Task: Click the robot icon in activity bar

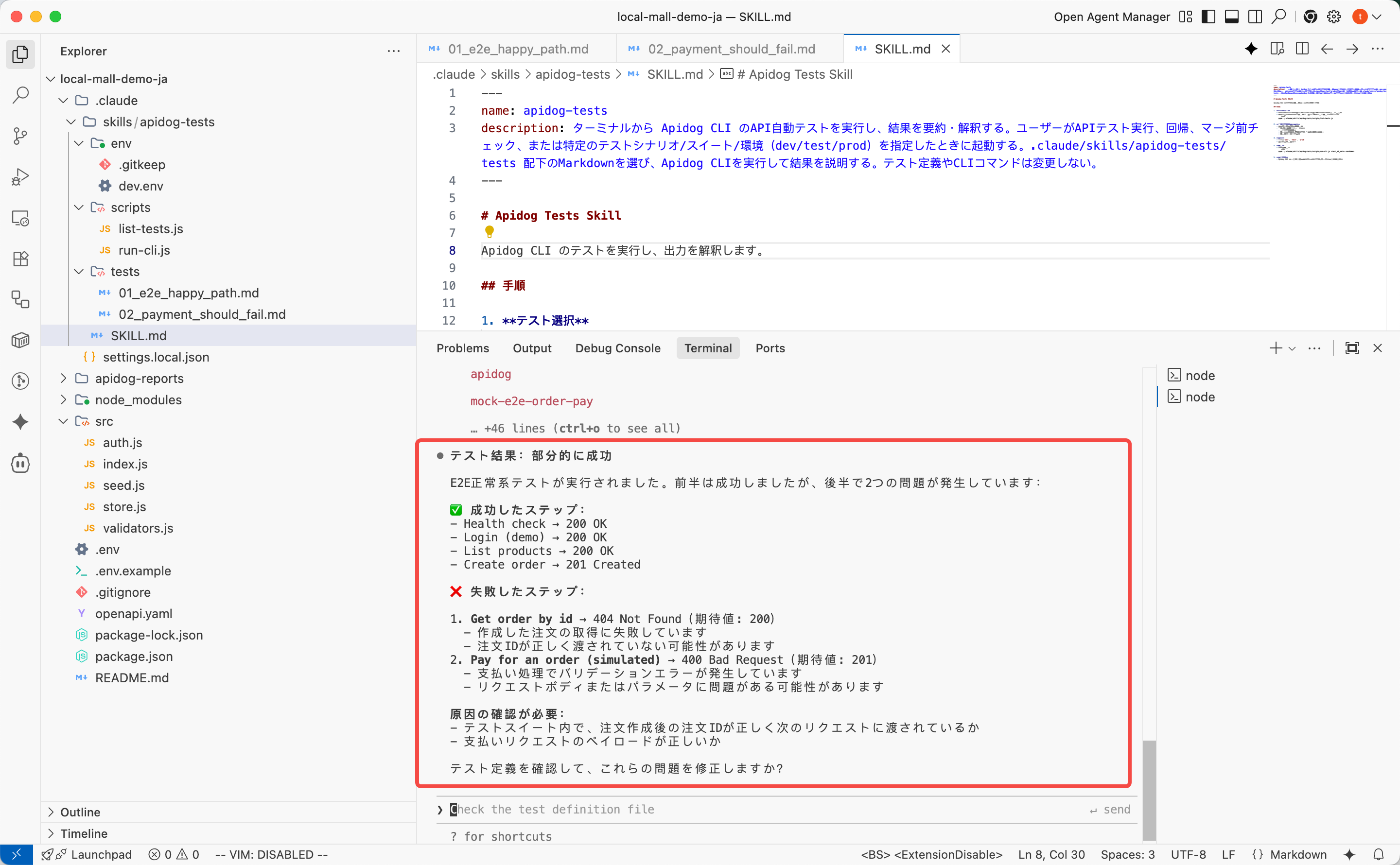Action: tap(20, 462)
